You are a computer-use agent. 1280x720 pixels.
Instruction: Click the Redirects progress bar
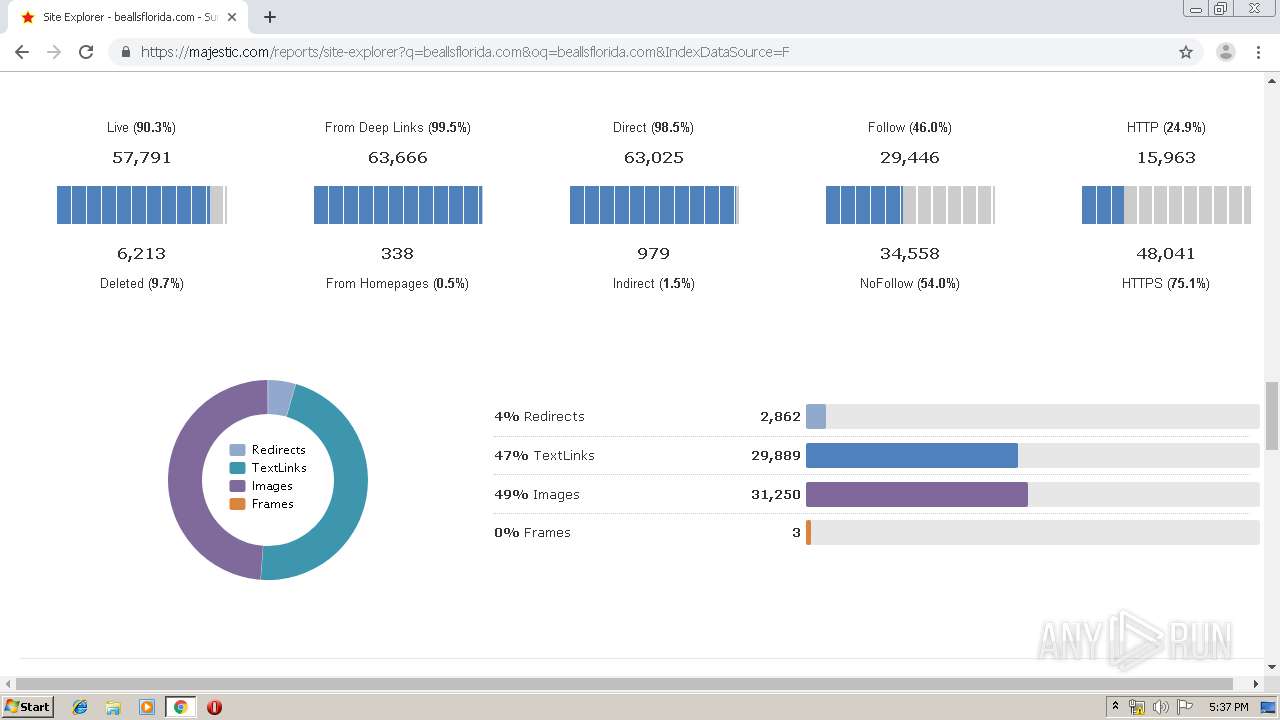1032,416
